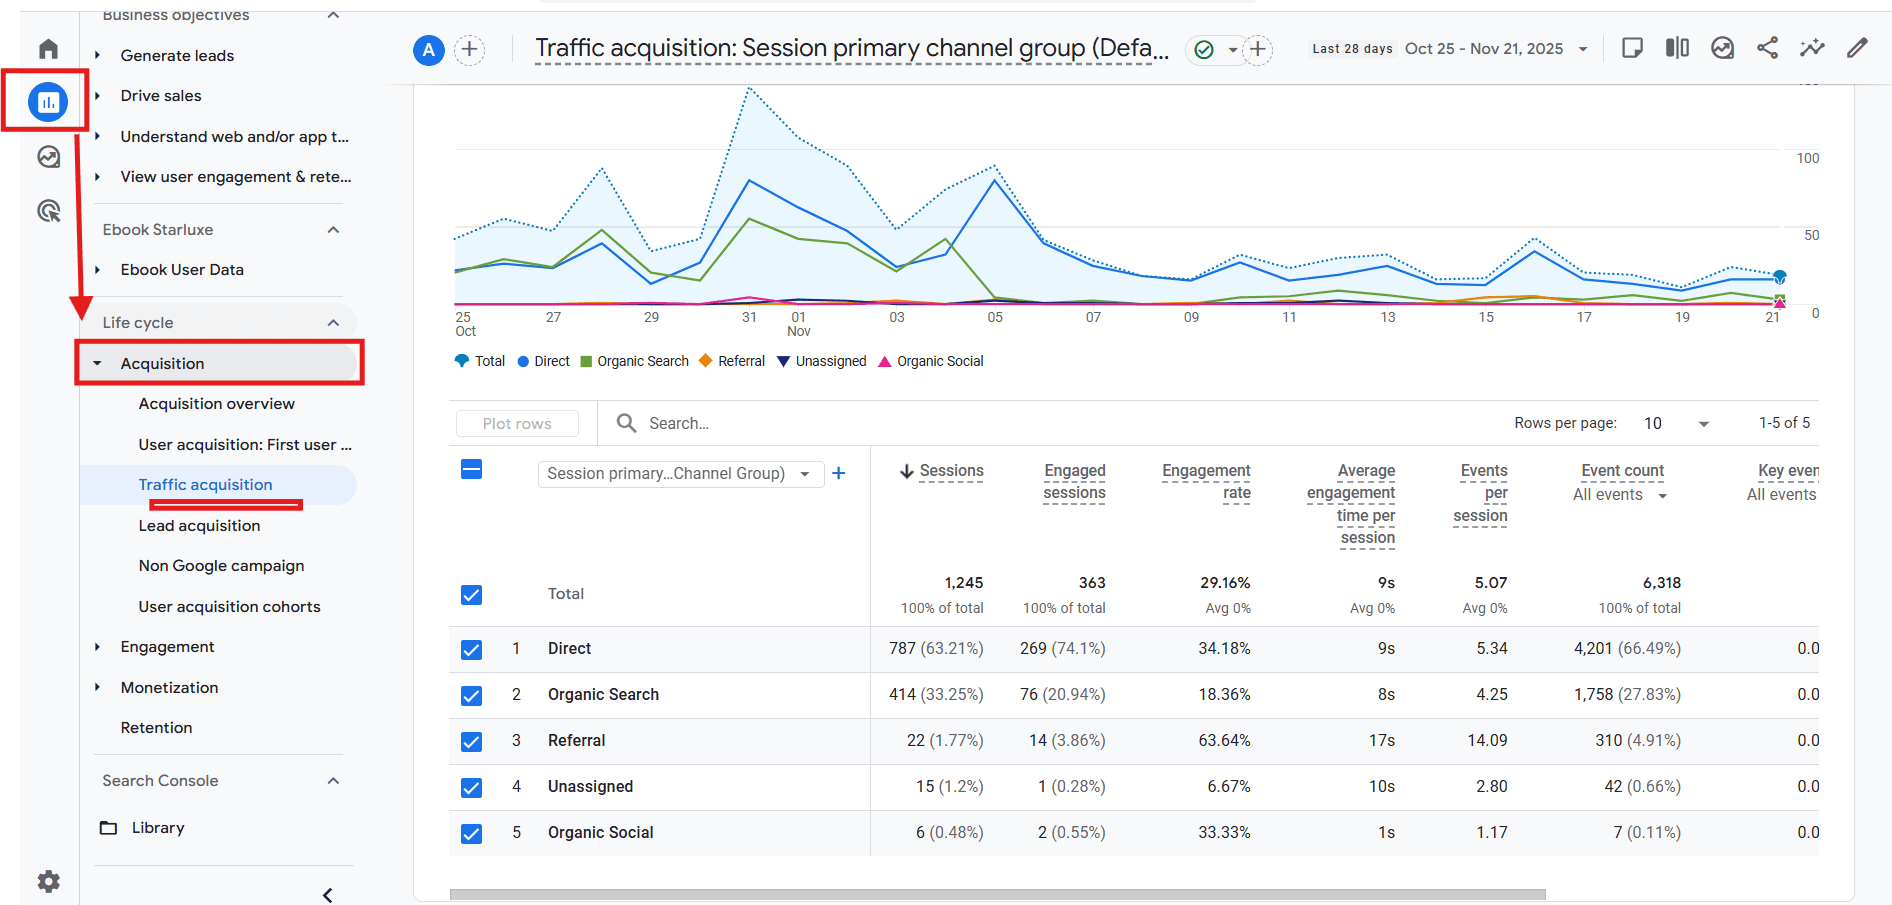This screenshot has width=1892, height=905.
Task: Share this report using the share icon
Action: pos(1767,47)
